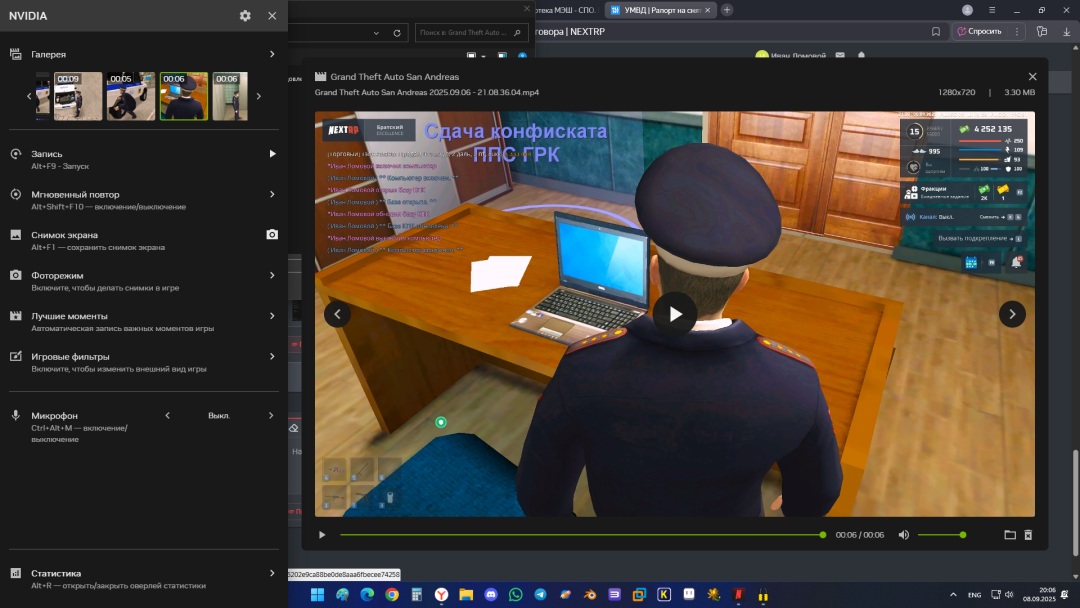This screenshot has height=608, width=1080.
Task: Click the Спросить assistant button
Action: 979,32
